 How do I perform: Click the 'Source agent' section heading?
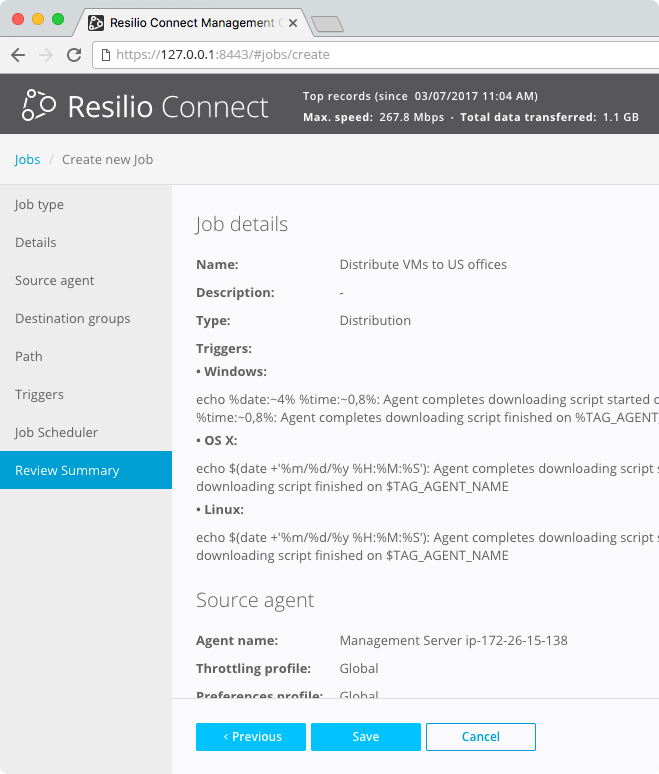point(255,600)
